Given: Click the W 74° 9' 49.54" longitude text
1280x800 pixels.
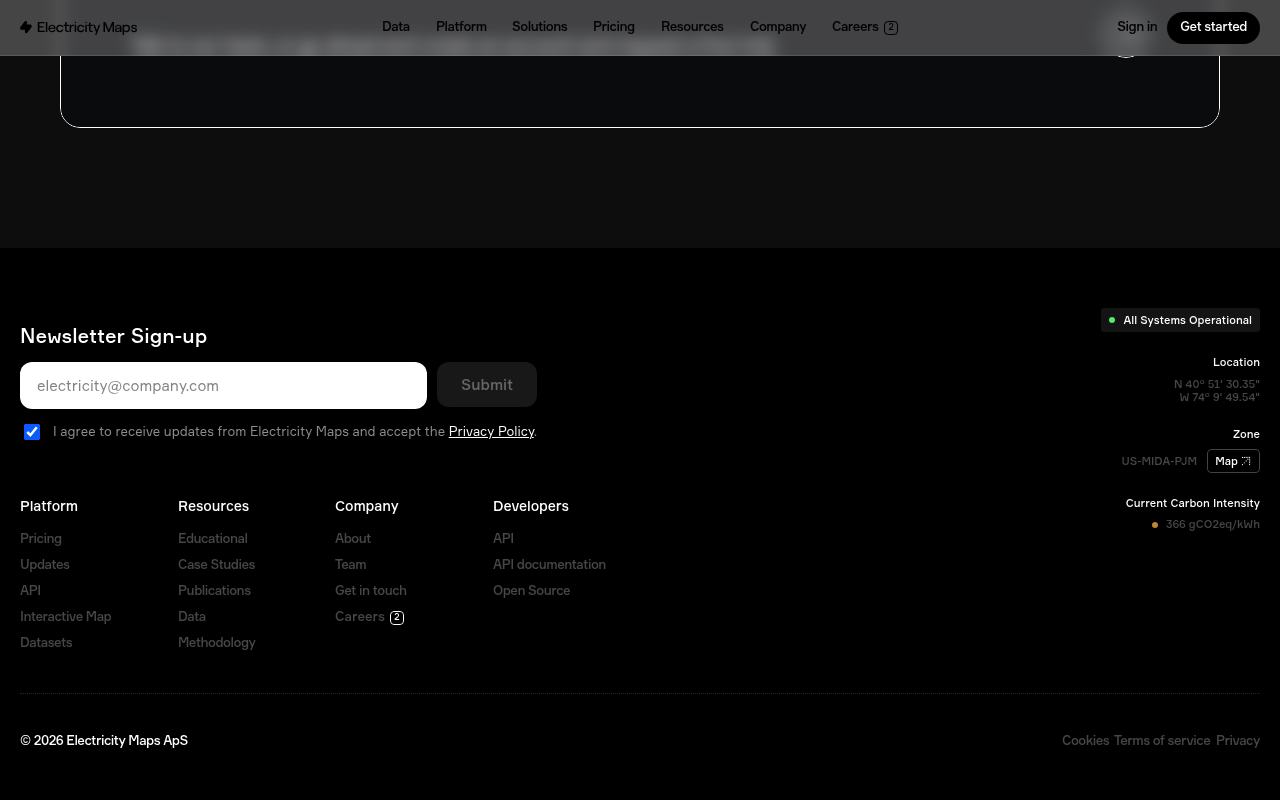Looking at the screenshot, I should tap(1219, 397).
